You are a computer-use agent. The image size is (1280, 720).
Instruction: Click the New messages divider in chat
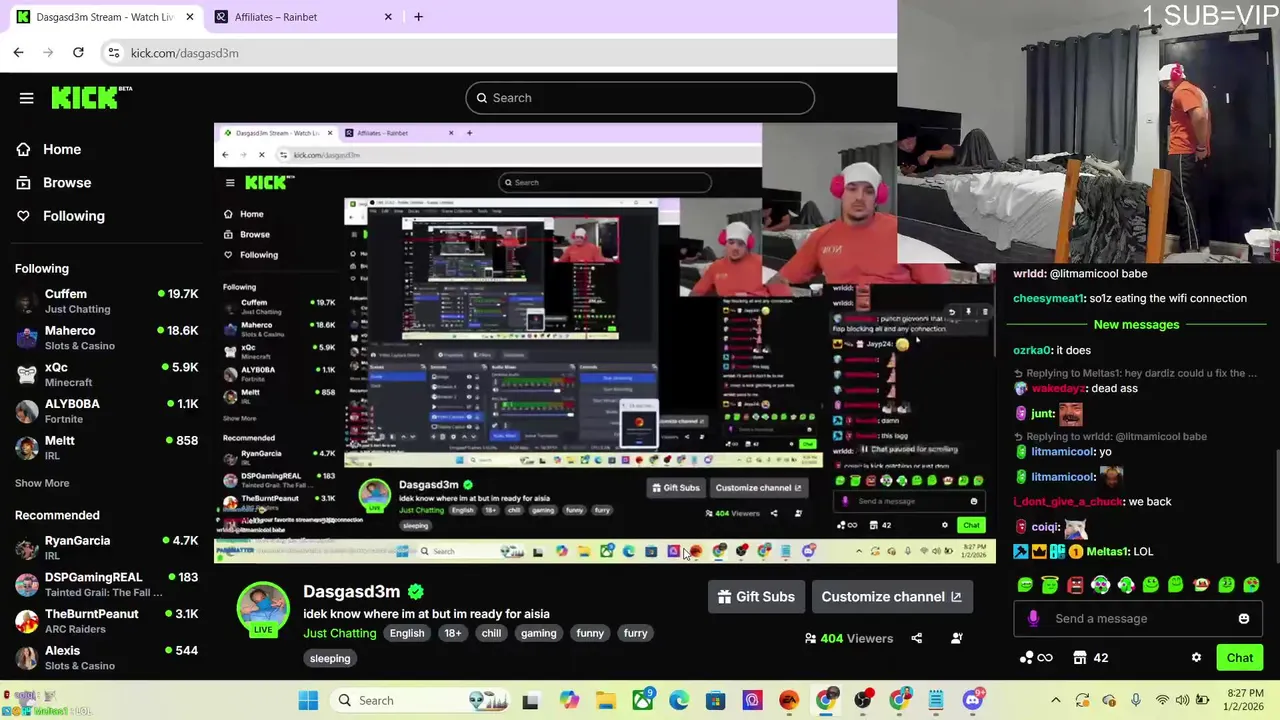(1136, 325)
